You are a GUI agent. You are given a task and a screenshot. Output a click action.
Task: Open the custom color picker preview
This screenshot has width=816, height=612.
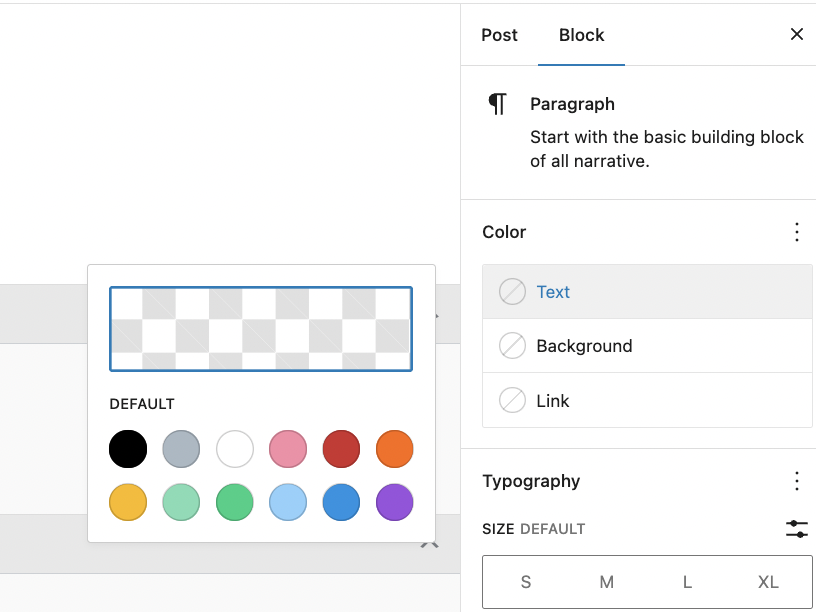click(x=260, y=329)
